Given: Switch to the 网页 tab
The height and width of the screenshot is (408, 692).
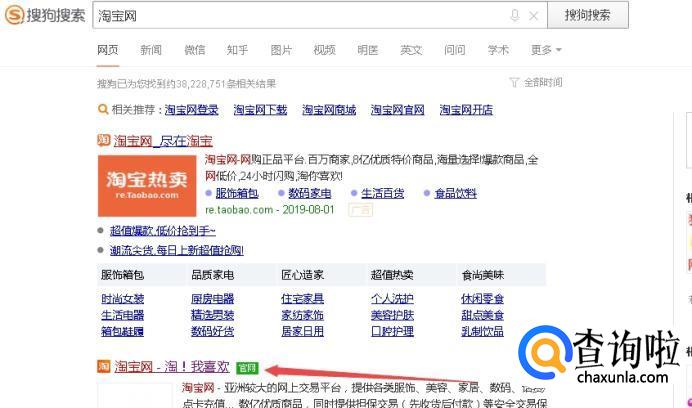Looking at the screenshot, I should click(x=108, y=50).
